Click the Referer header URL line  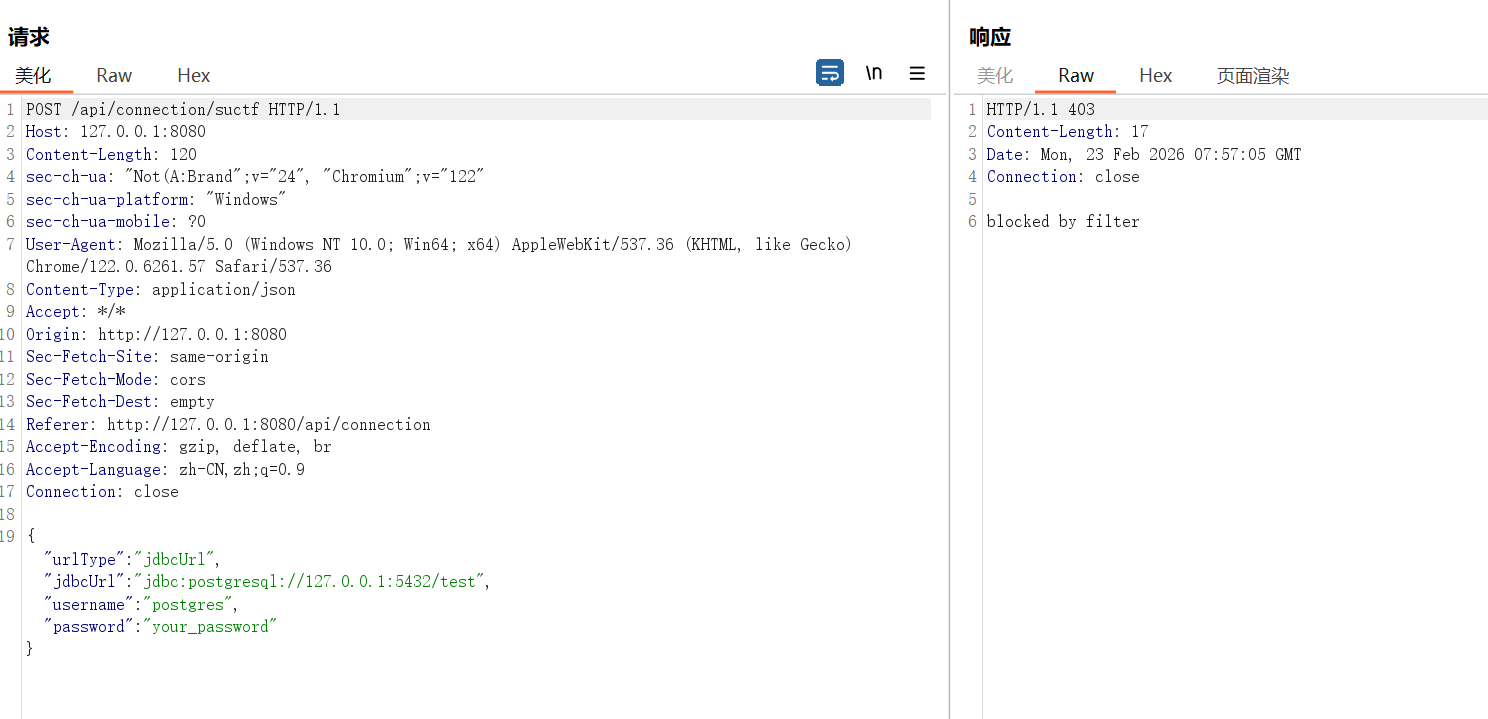[x=228, y=425]
